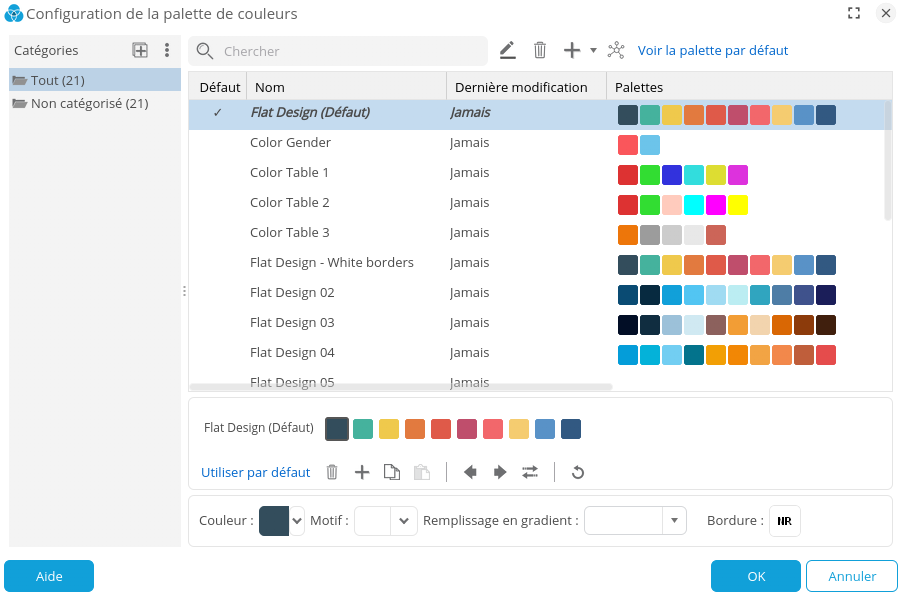Click the delete palette trash icon
901x596 pixels.
(x=539, y=50)
